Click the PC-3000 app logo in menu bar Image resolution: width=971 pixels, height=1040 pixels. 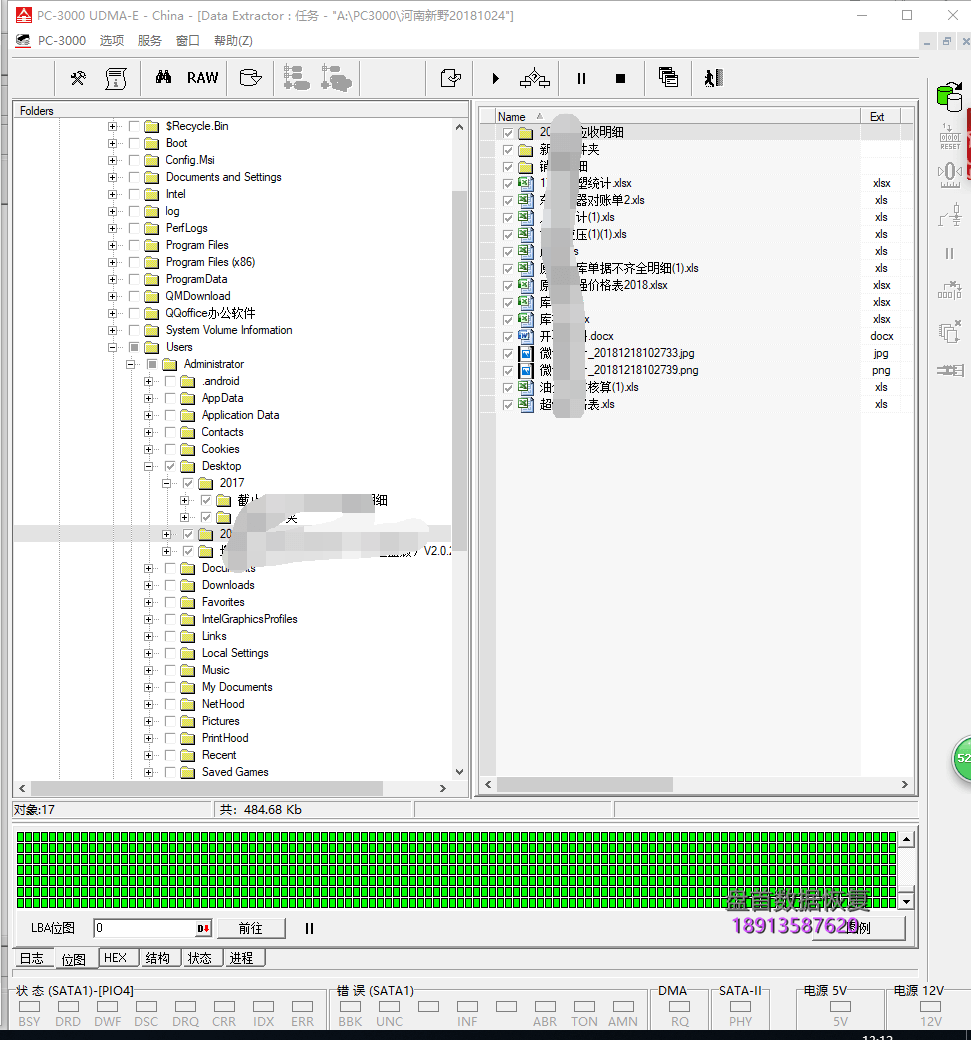(x=23, y=40)
